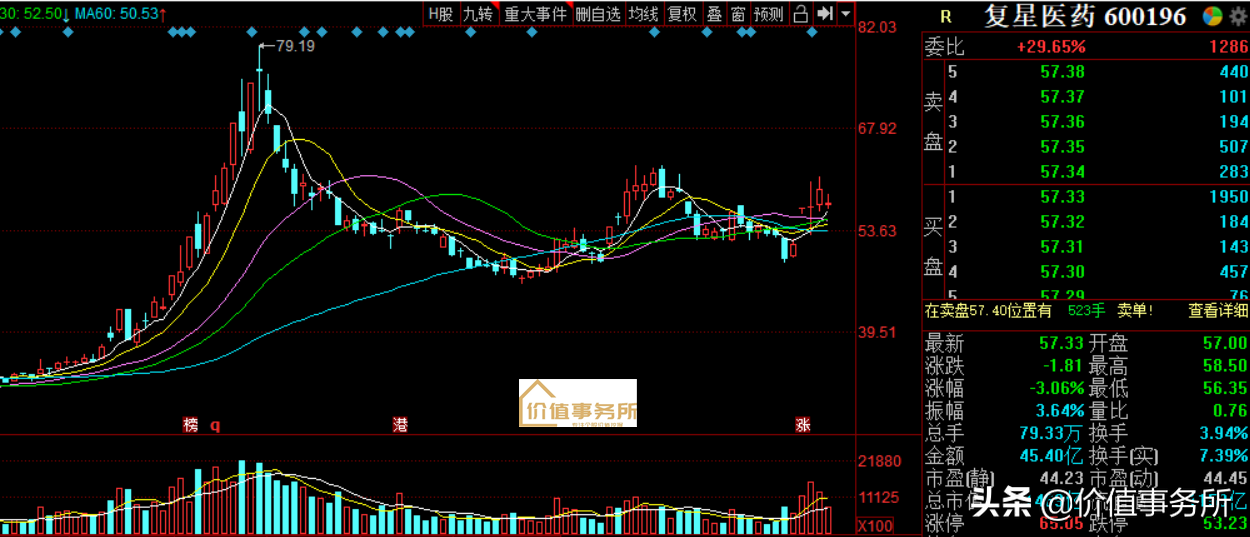Click the 换手 value 3.94%
The height and width of the screenshot is (537, 1250).
pos(1224,433)
